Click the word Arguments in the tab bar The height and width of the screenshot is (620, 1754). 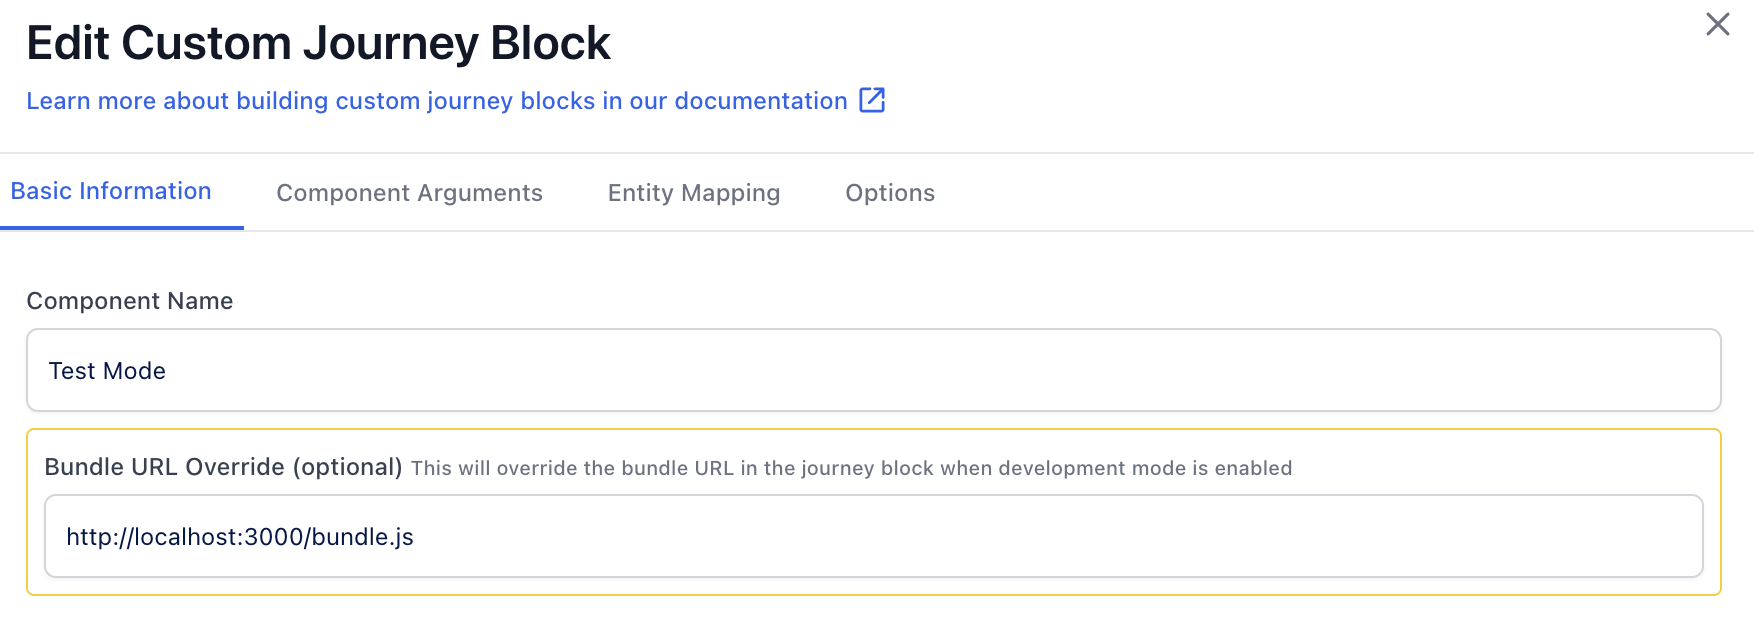coord(480,194)
